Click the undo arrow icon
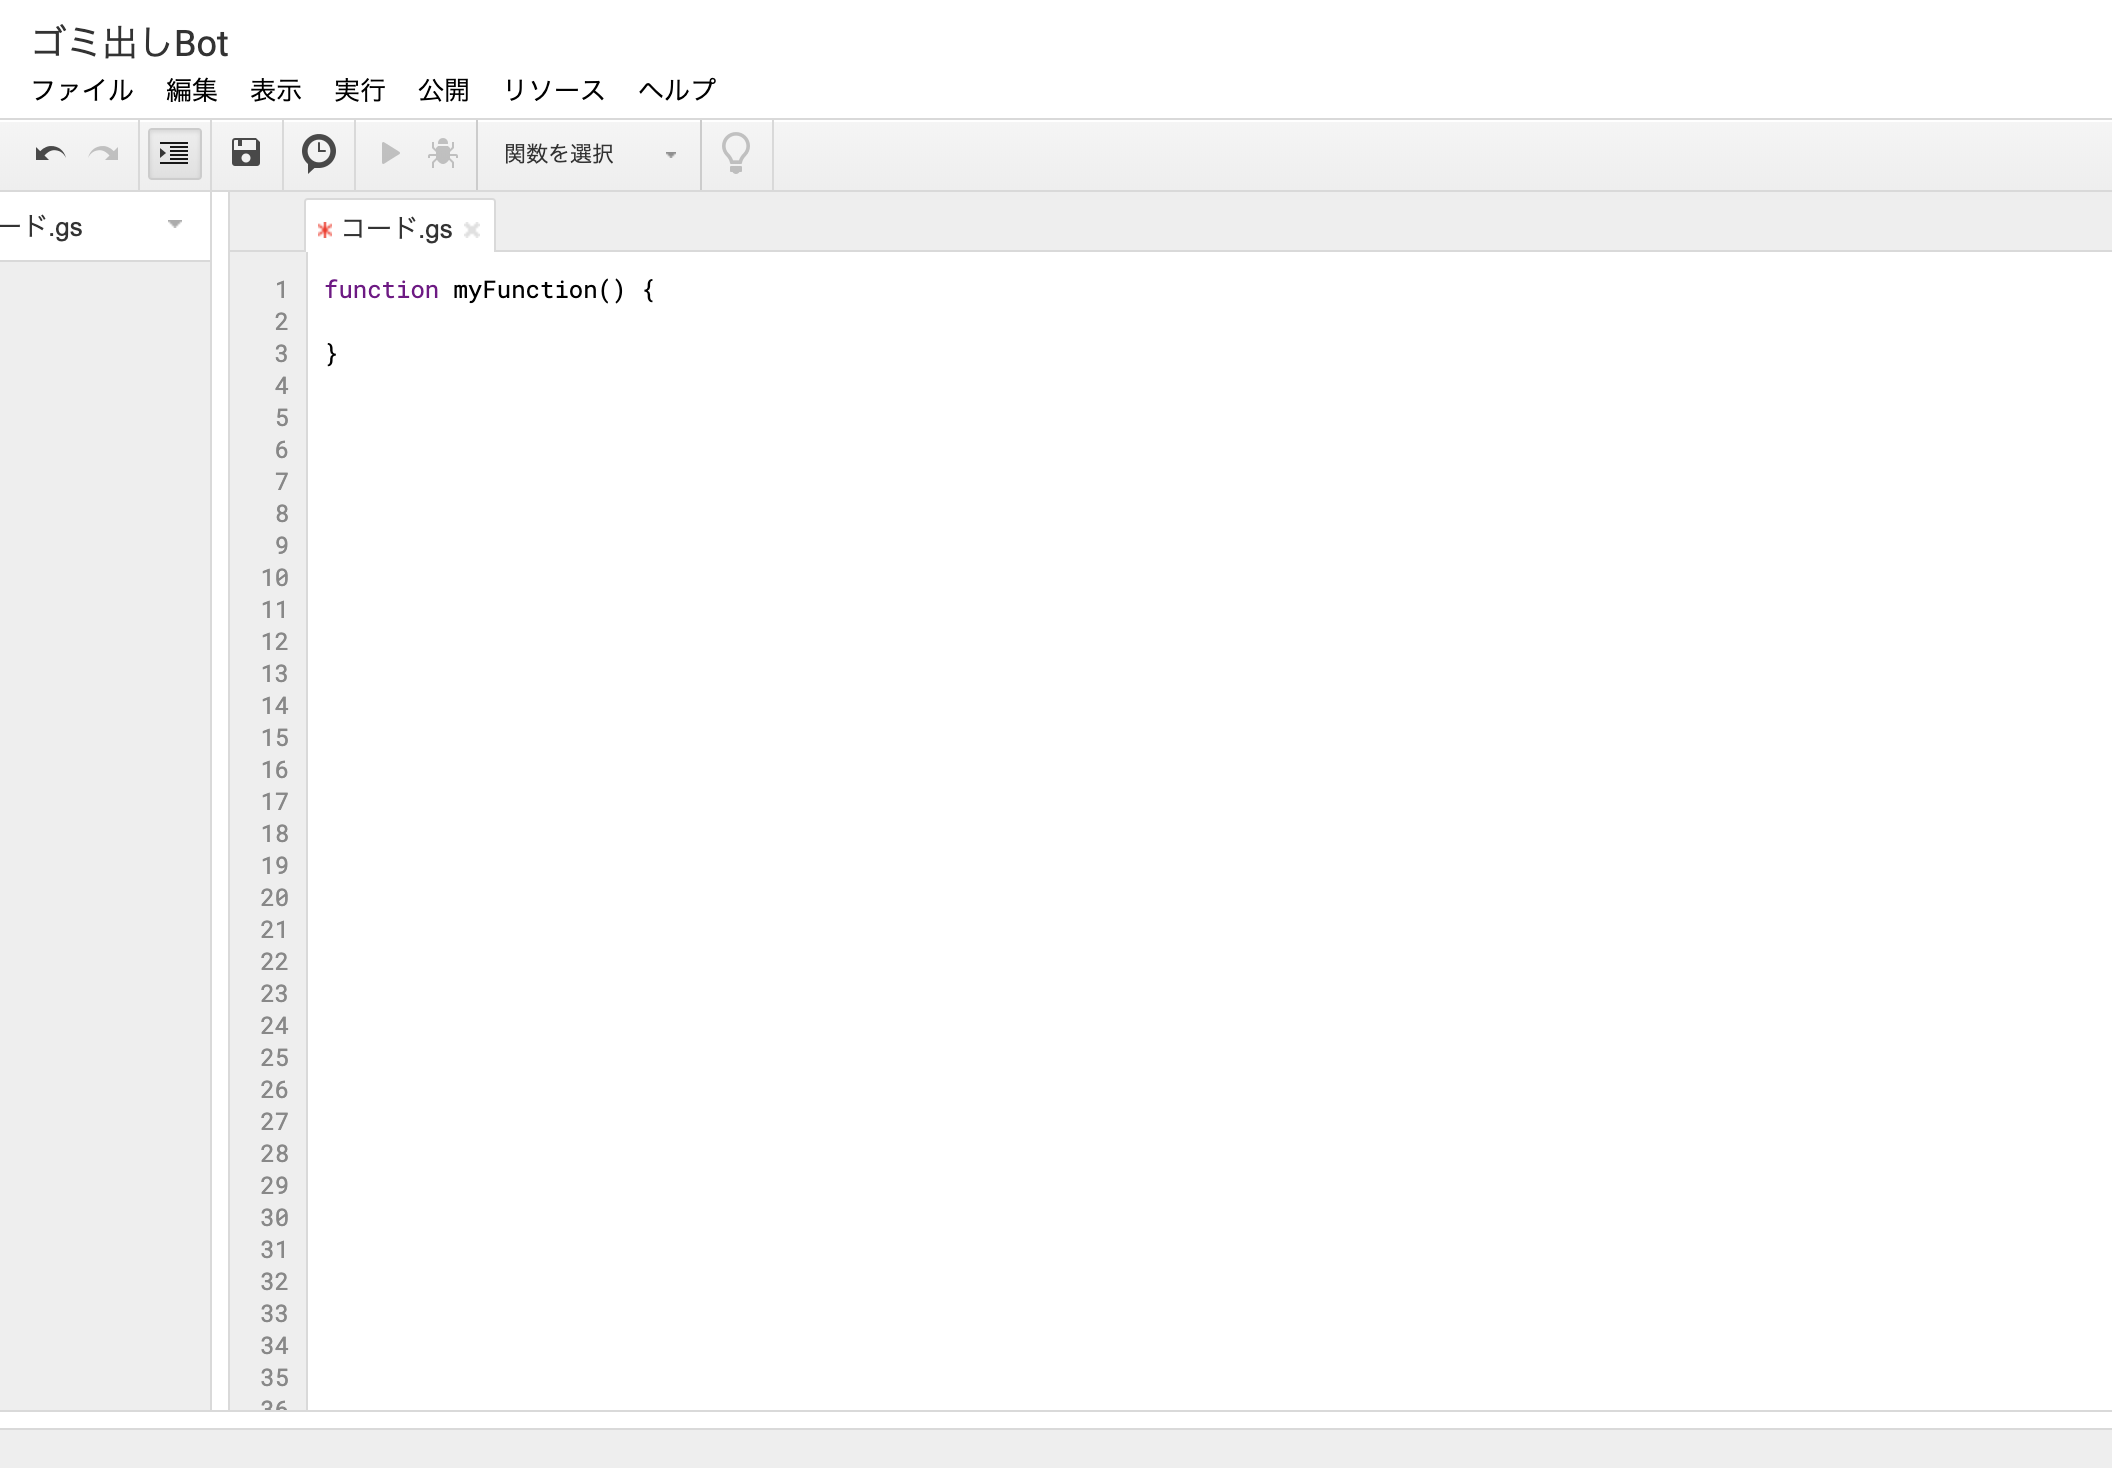The image size is (2112, 1468). [50, 154]
